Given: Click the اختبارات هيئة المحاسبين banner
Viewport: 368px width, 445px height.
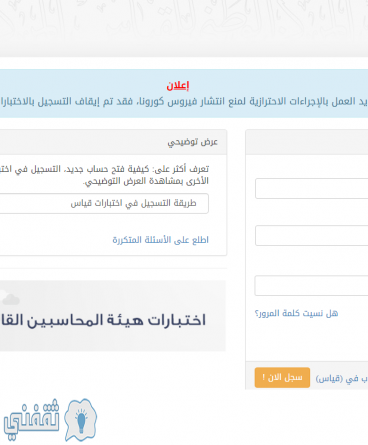Looking at the screenshot, I should click(113, 316).
